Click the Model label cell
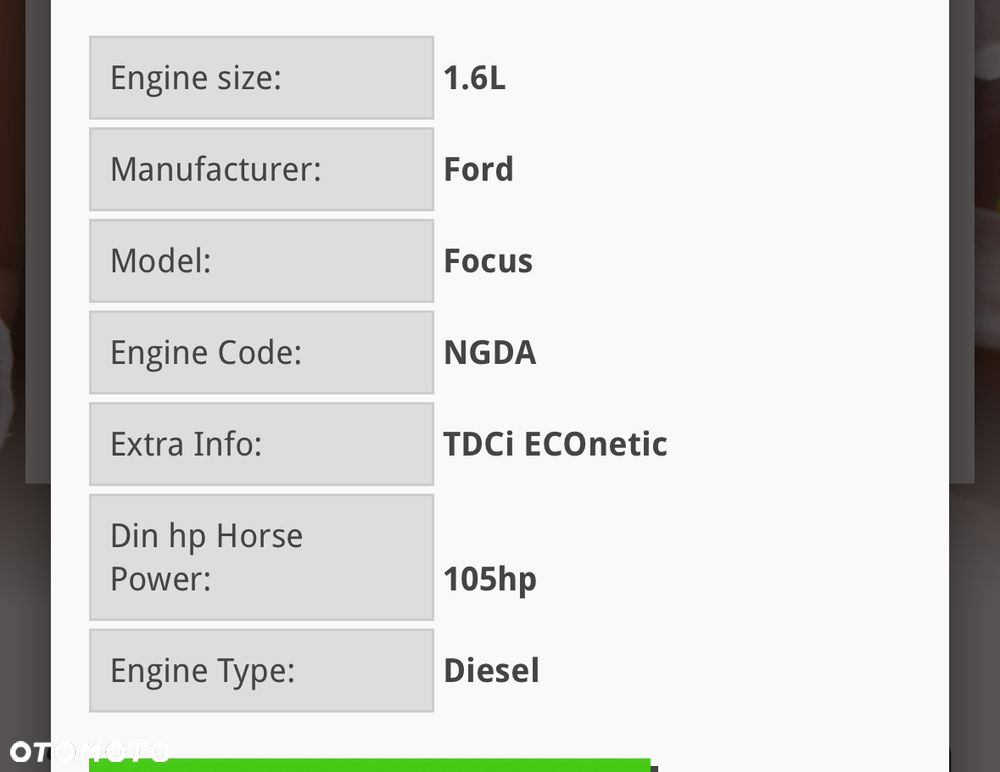 [x=261, y=261]
